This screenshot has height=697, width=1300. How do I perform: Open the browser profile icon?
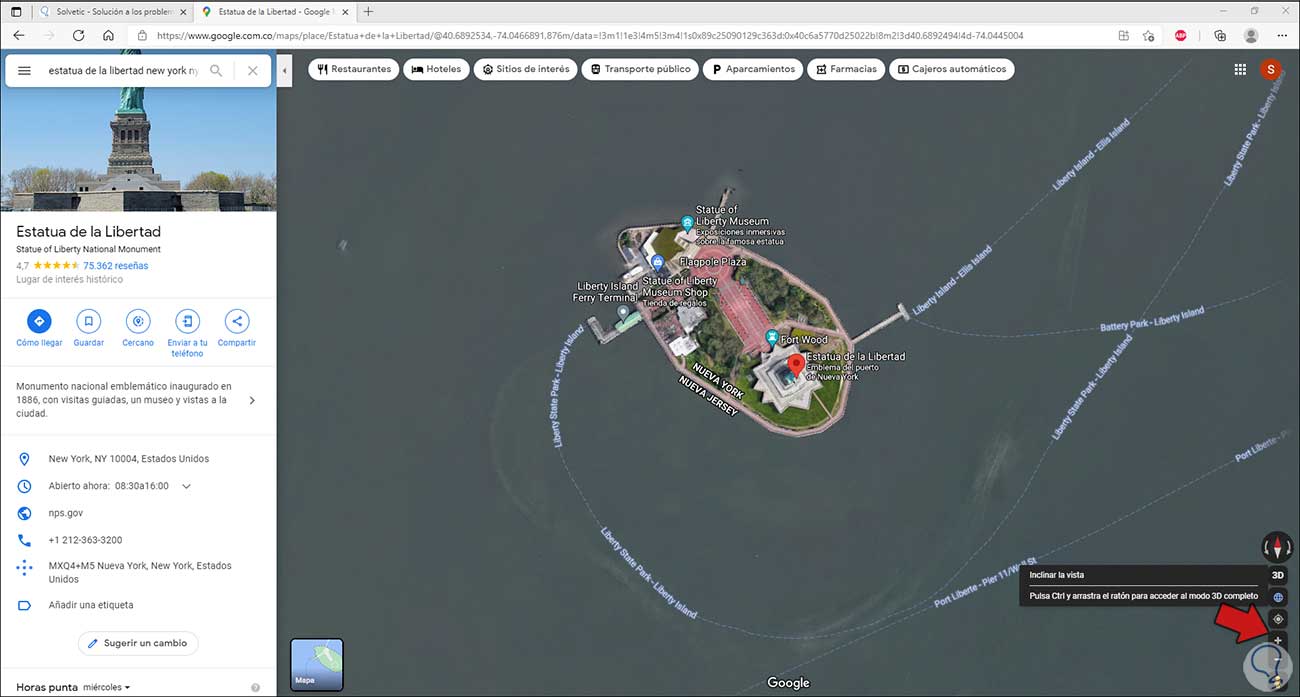pyautogui.click(x=1251, y=35)
